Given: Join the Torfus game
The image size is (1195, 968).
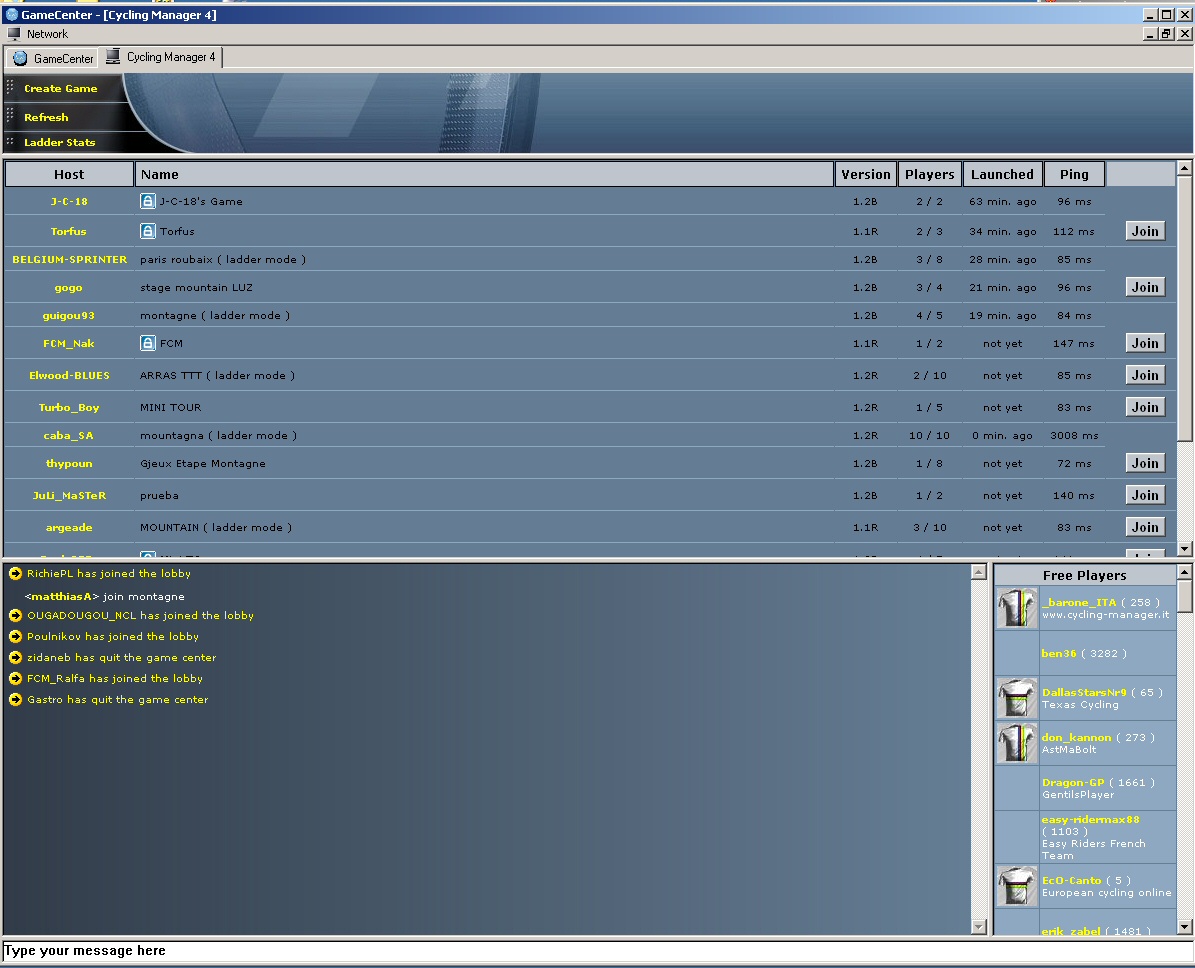Looking at the screenshot, I should pyautogui.click(x=1145, y=231).
